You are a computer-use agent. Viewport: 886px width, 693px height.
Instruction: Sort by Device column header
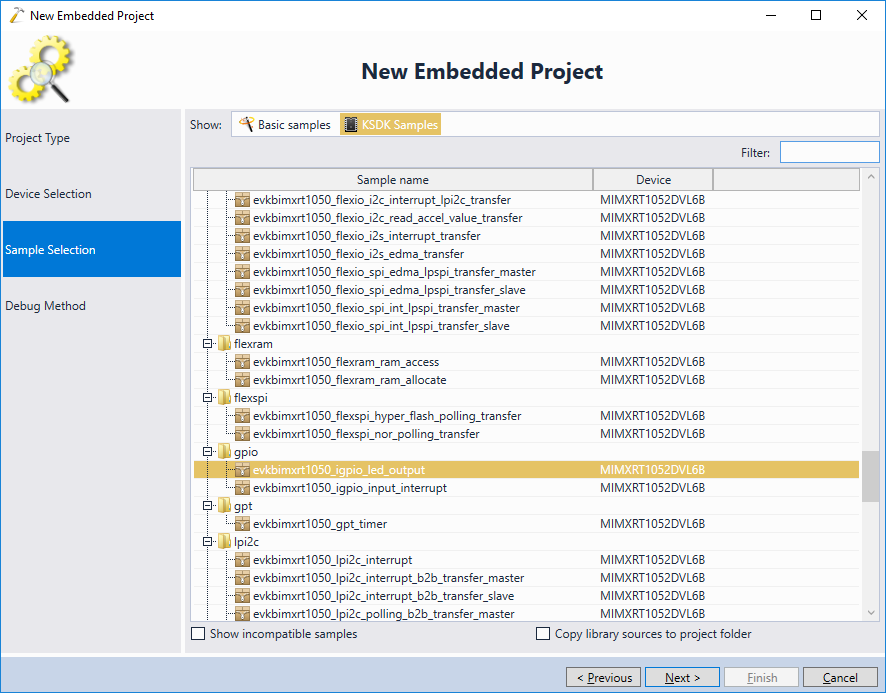point(653,180)
